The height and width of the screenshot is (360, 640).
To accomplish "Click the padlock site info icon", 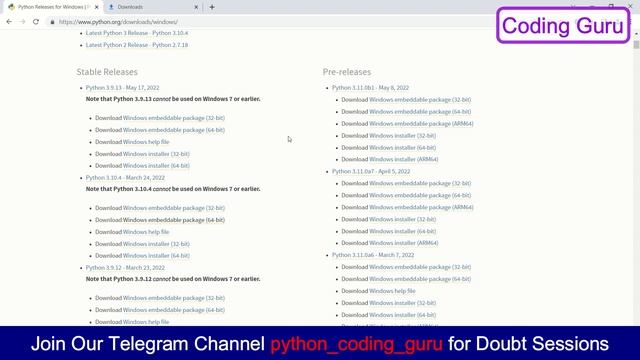I will (52, 22).
